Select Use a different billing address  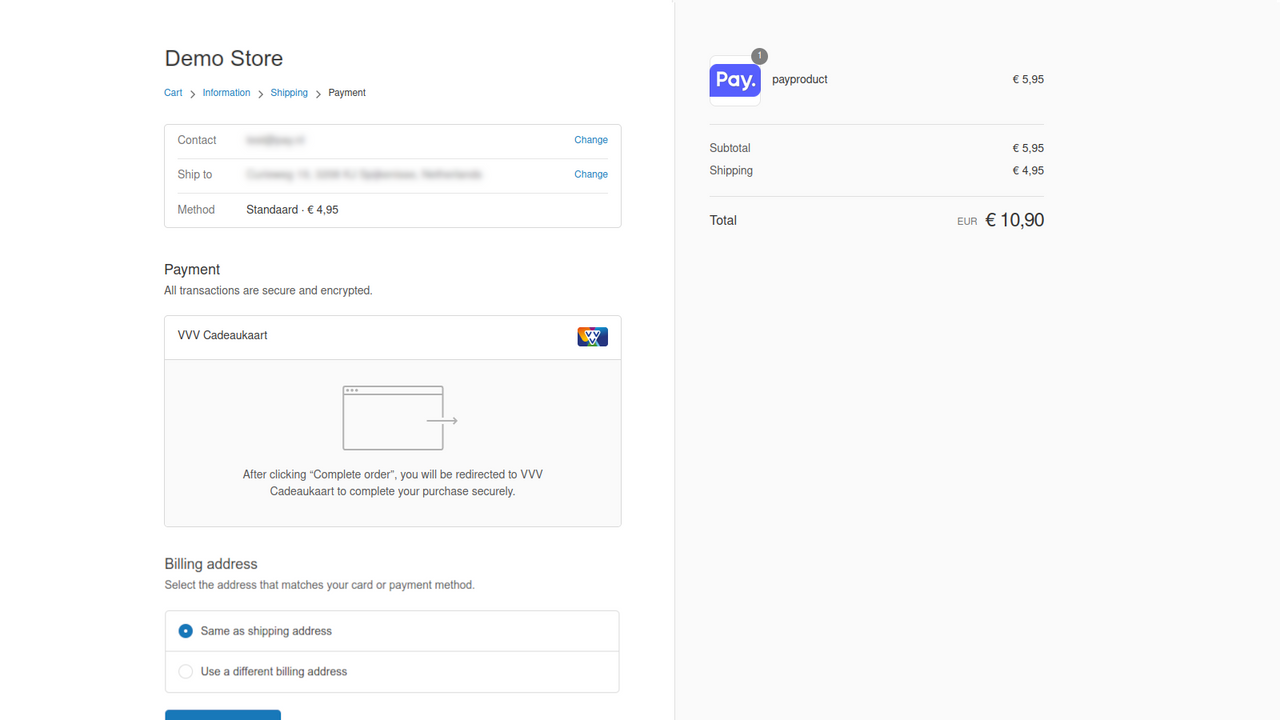click(392, 672)
